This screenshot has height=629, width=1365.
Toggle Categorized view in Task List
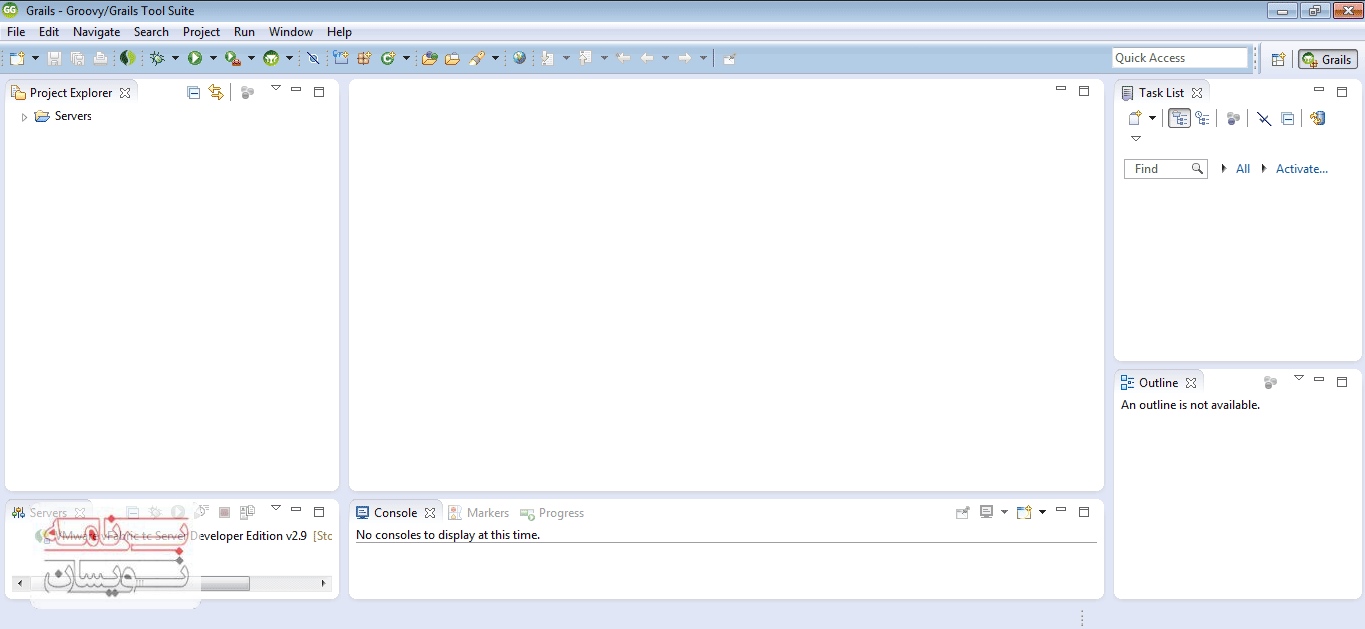point(1179,118)
